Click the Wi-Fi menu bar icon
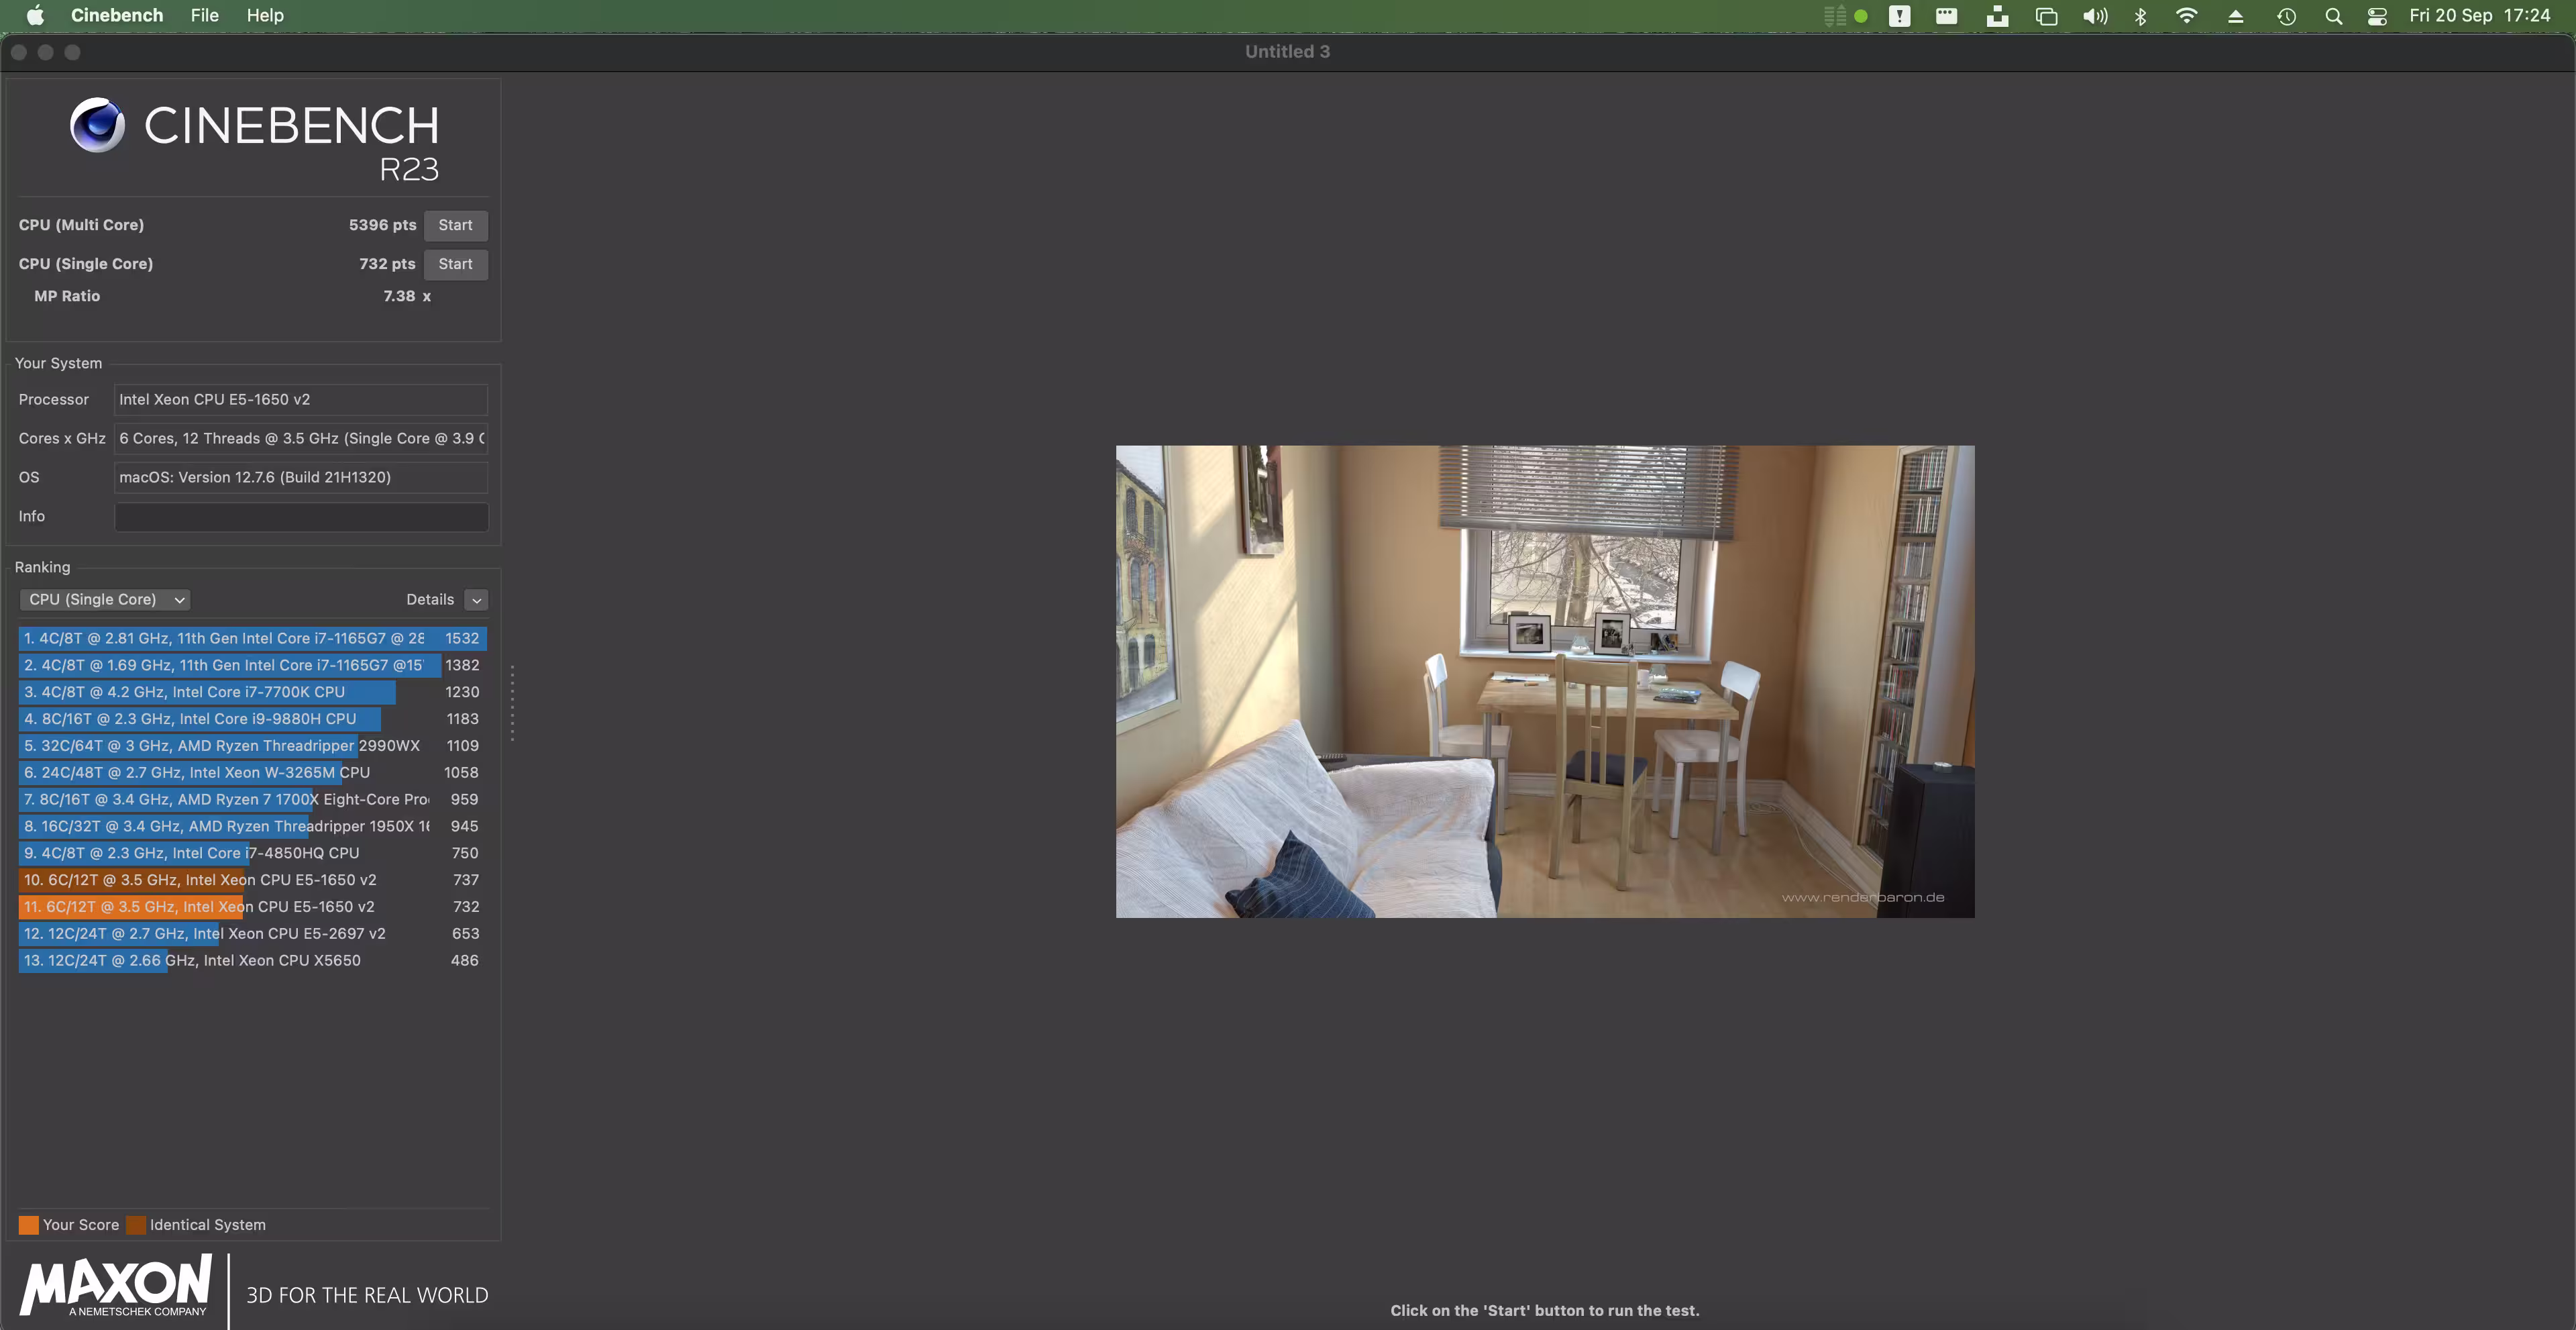Screen dimensions: 2576x1330 2186,16
